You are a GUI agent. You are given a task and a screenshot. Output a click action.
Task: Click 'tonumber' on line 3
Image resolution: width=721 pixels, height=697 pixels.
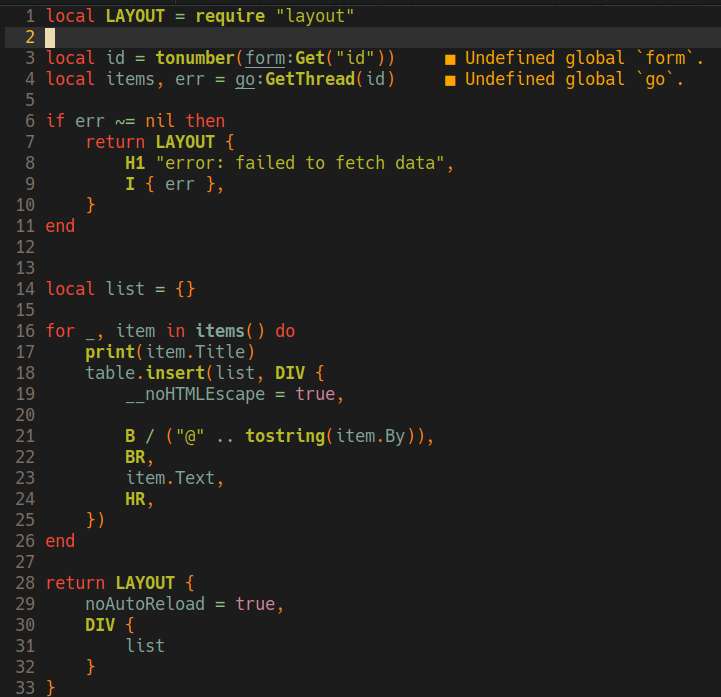[x=195, y=58]
